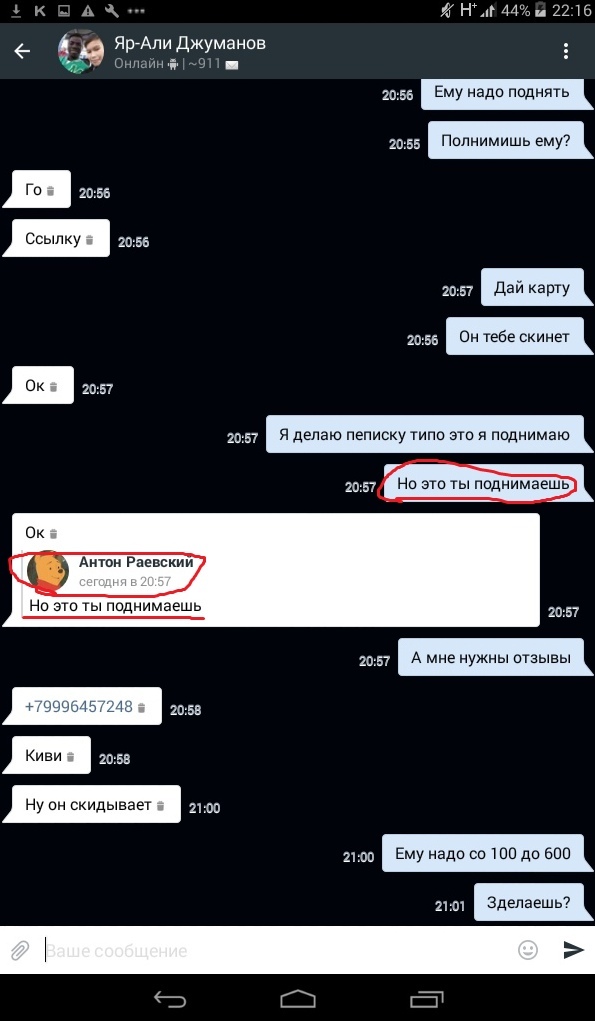
Task: Tap the Android recent apps button
Action: (x=426, y=998)
